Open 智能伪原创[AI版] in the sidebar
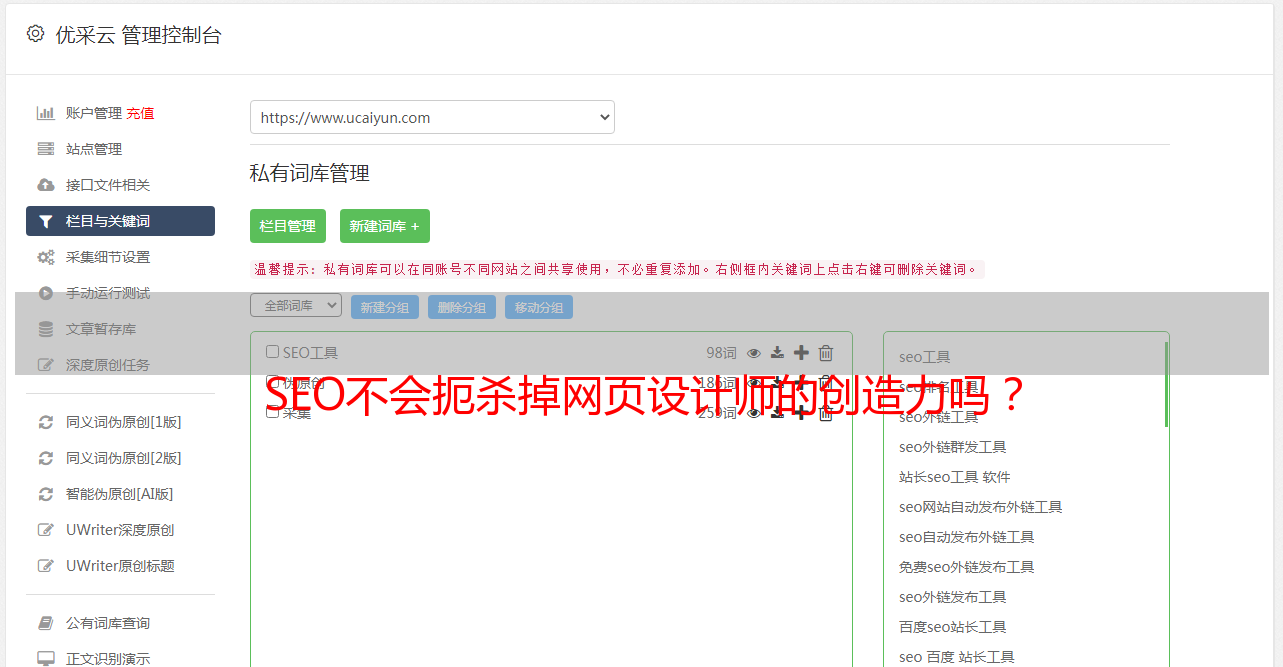 tap(120, 494)
